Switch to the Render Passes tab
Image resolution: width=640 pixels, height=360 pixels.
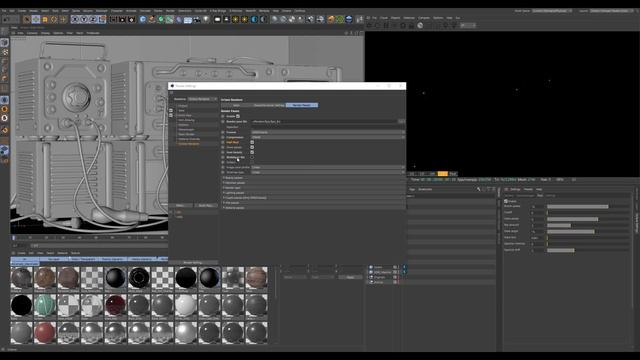(302, 105)
